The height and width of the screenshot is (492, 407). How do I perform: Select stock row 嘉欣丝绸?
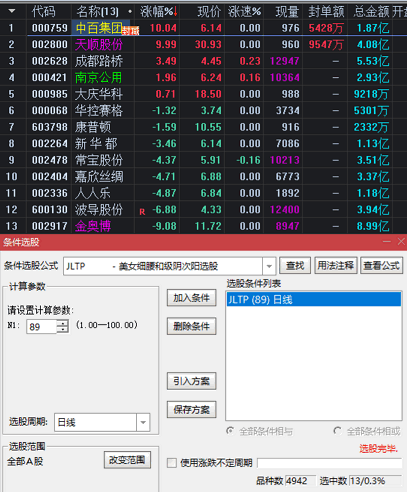pos(203,176)
